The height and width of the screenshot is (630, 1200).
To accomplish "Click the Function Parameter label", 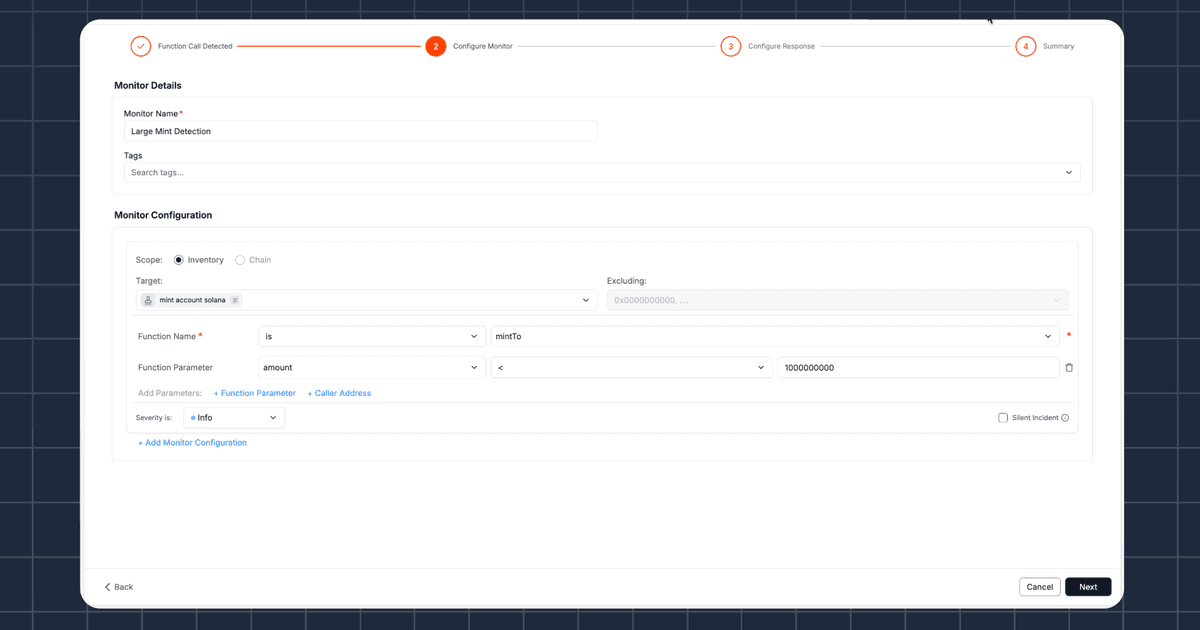I will pyautogui.click(x=175, y=368).
